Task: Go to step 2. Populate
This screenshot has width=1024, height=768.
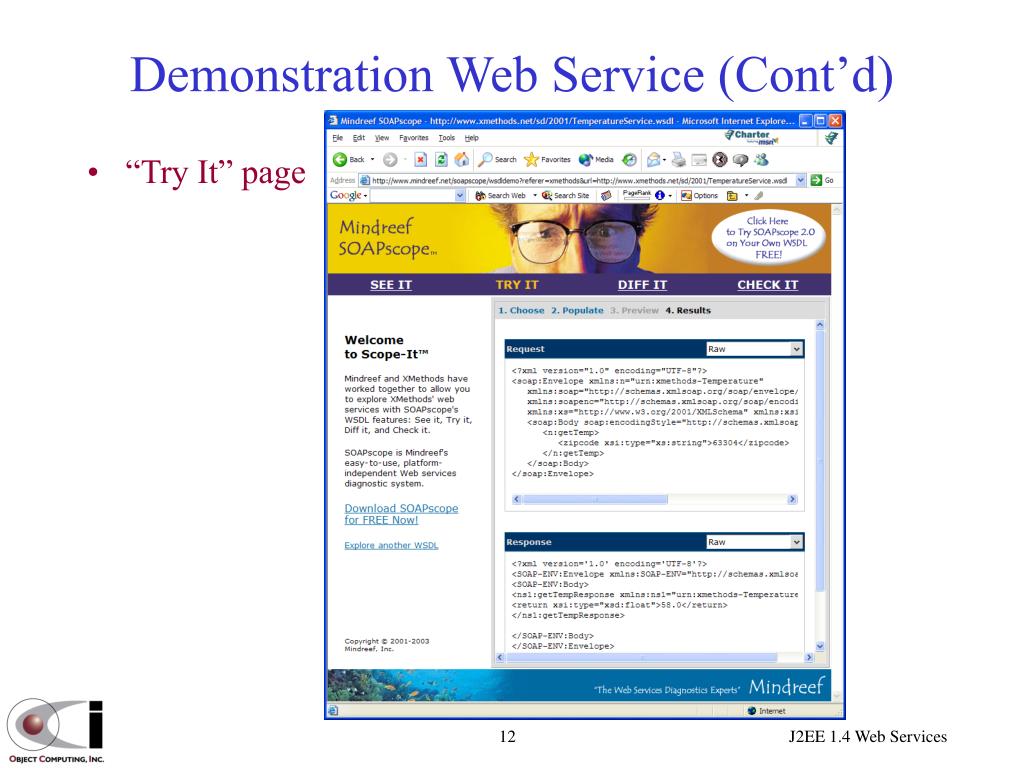Action: [577, 310]
